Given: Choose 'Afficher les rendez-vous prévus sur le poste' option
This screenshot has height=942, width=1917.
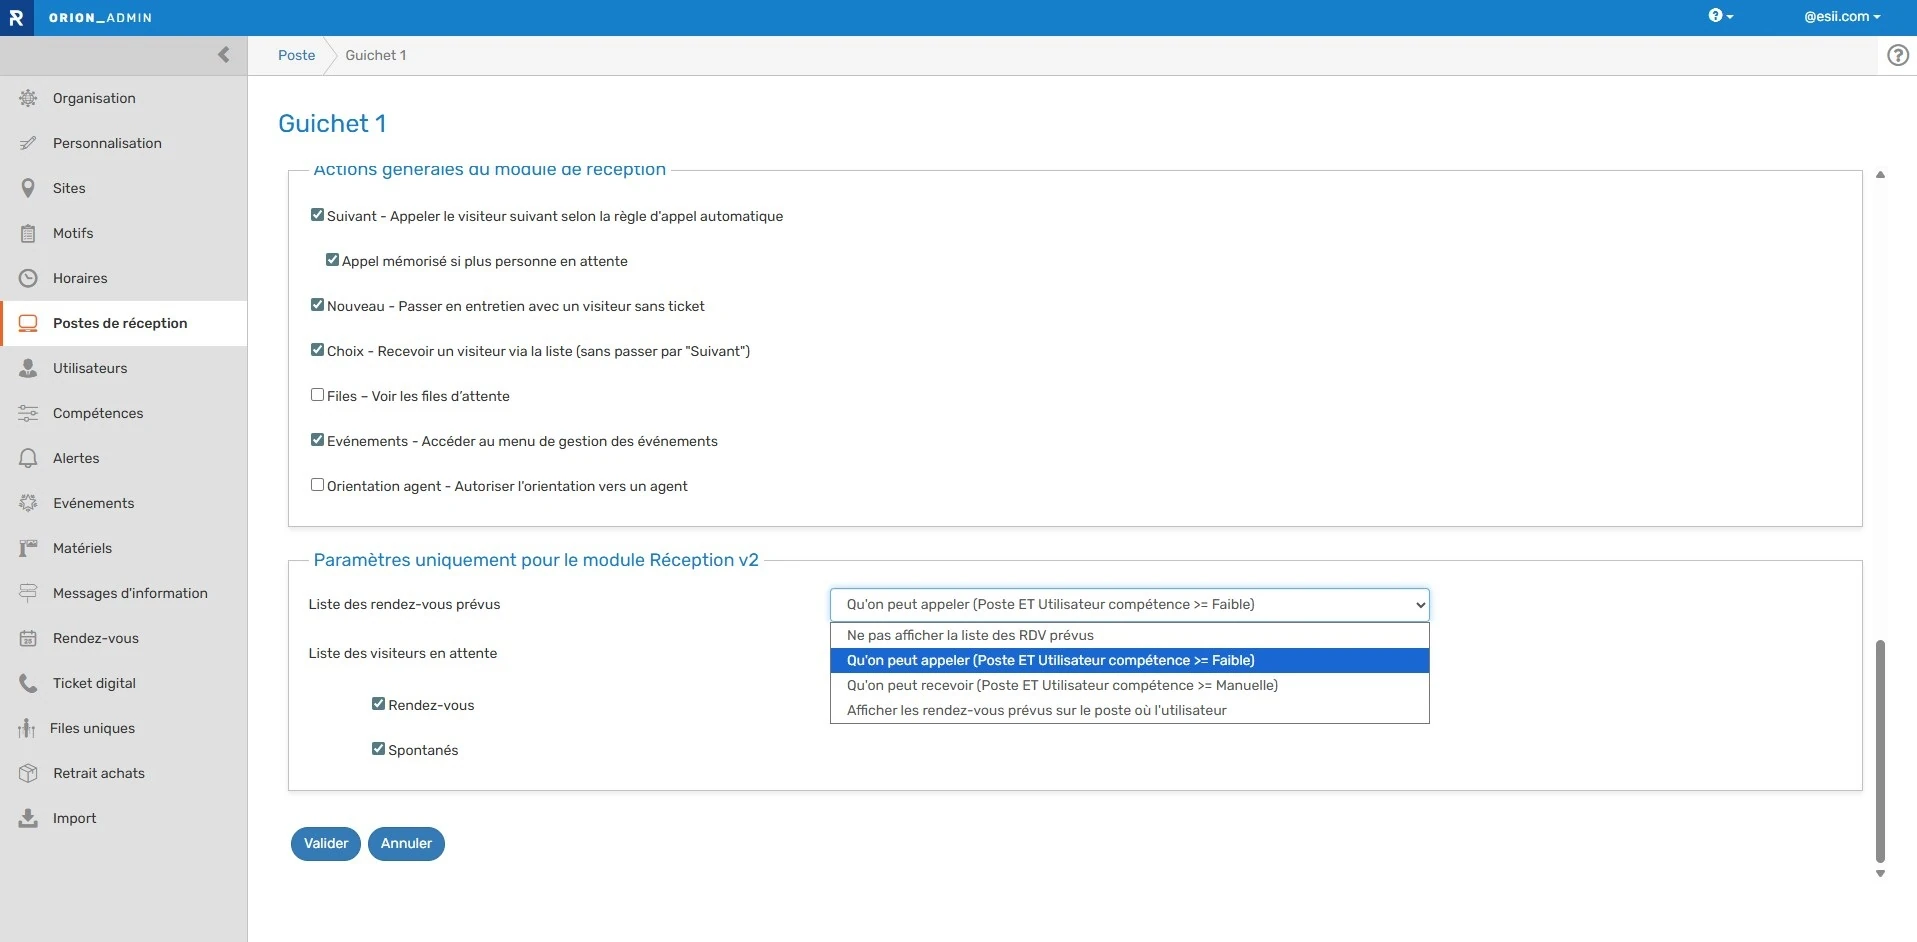Looking at the screenshot, I should 1036,710.
